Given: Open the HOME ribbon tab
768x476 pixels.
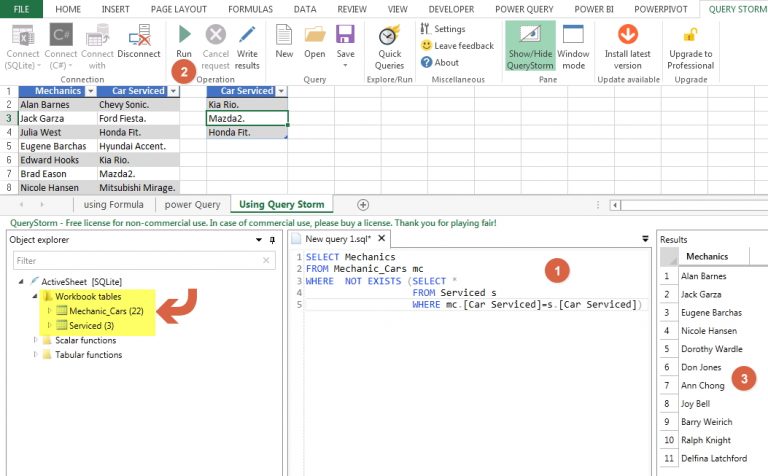Looking at the screenshot, I should pos(68,9).
